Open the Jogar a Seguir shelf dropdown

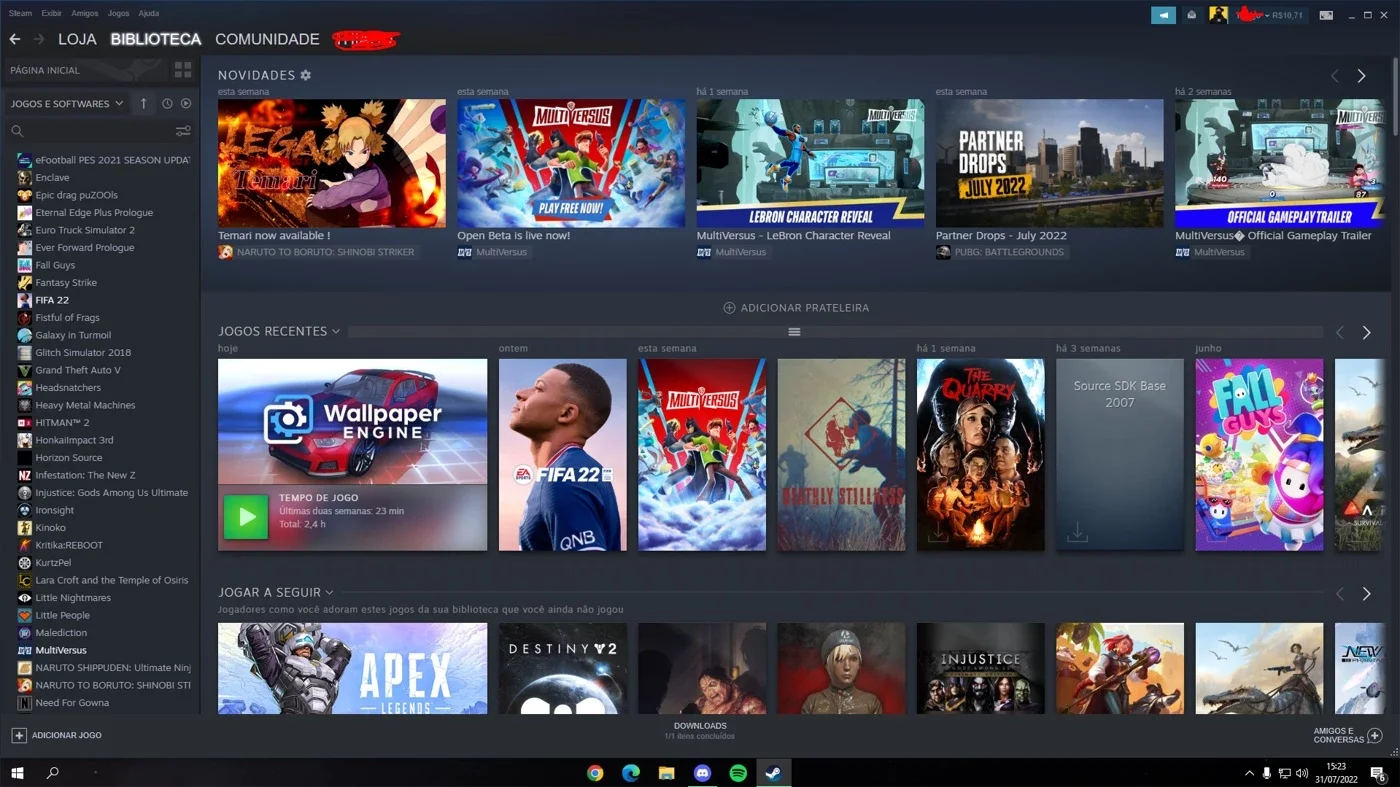tap(329, 593)
